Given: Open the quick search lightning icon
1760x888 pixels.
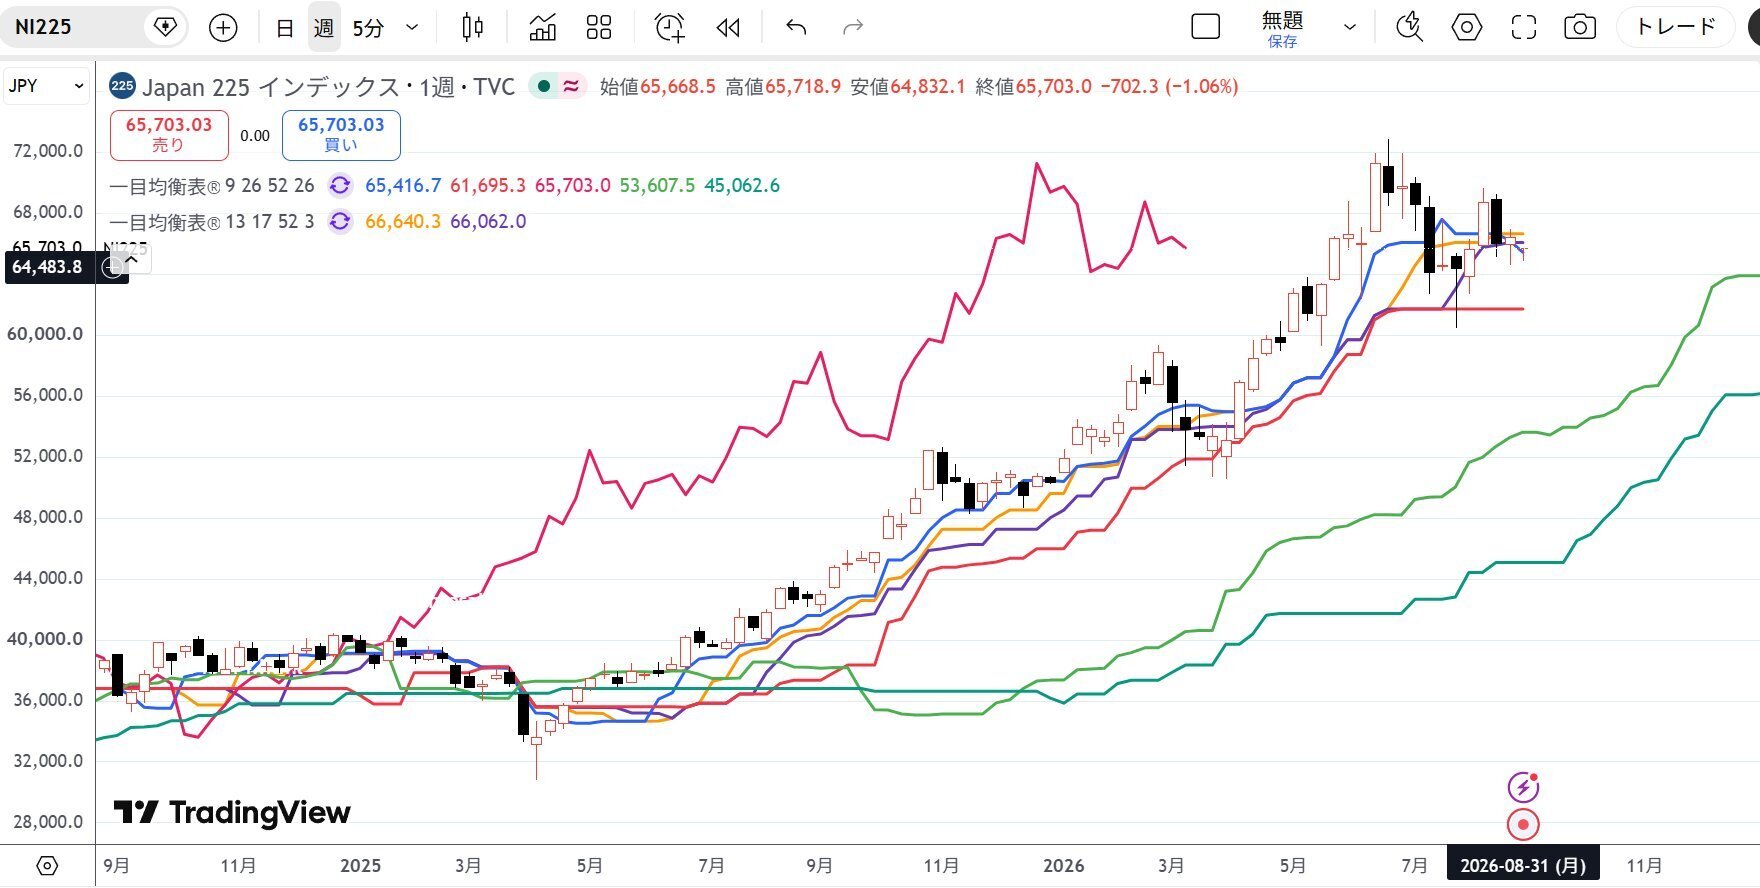Looking at the screenshot, I should tap(1409, 27).
